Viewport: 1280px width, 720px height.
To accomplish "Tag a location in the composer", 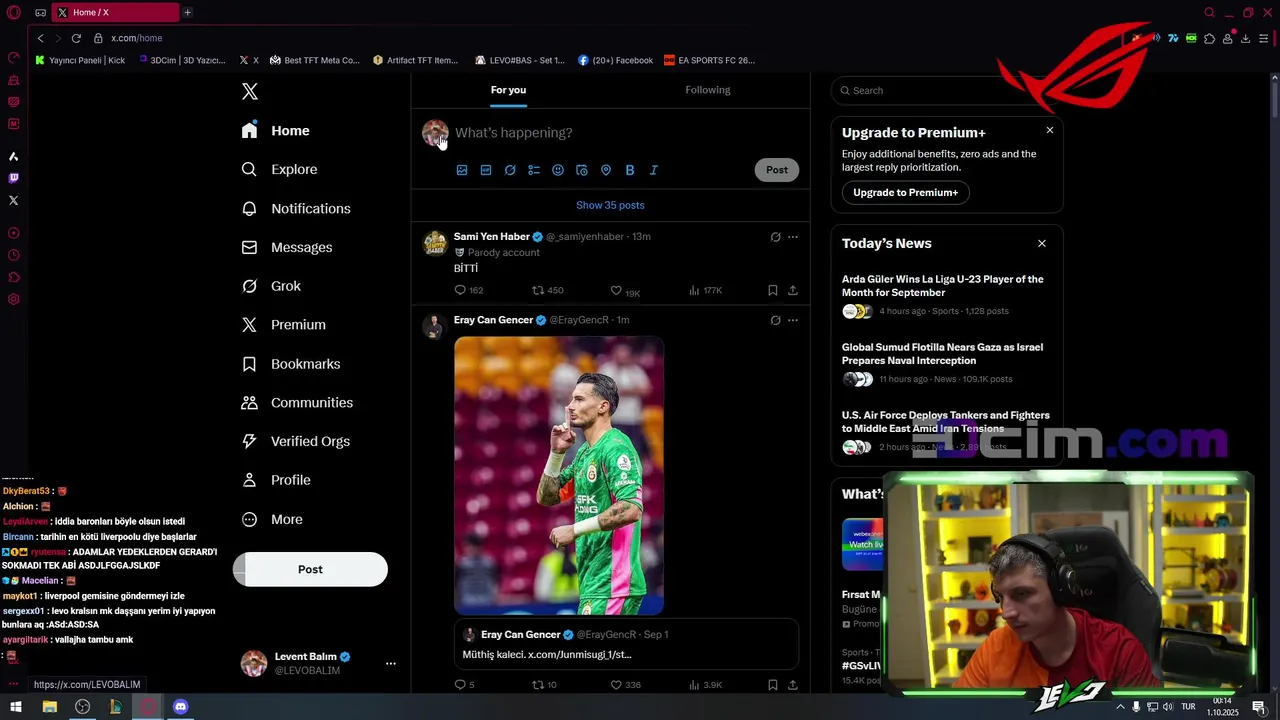I will click(606, 170).
